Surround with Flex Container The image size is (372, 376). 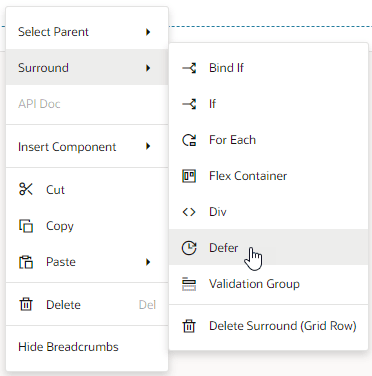coord(269,176)
